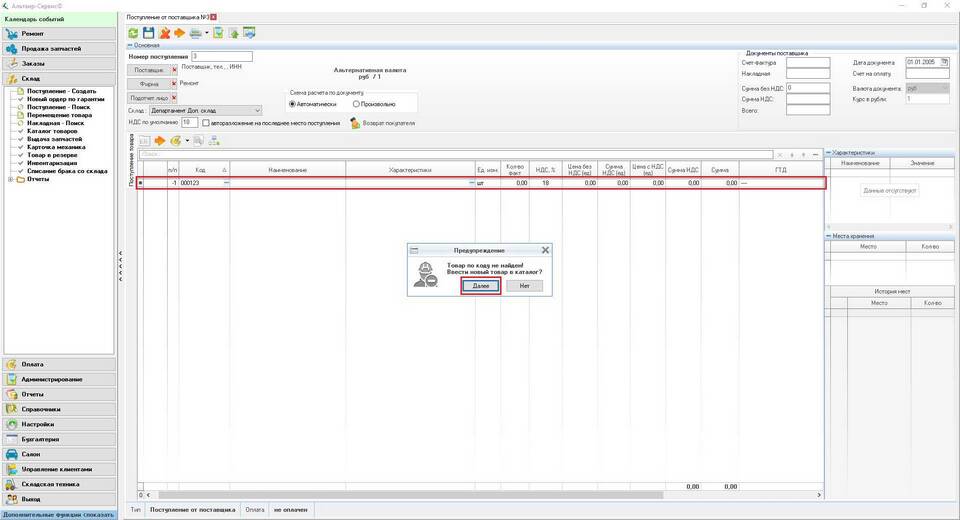Click the Возврат покупателя icon
The image size is (960, 520).
[355, 123]
